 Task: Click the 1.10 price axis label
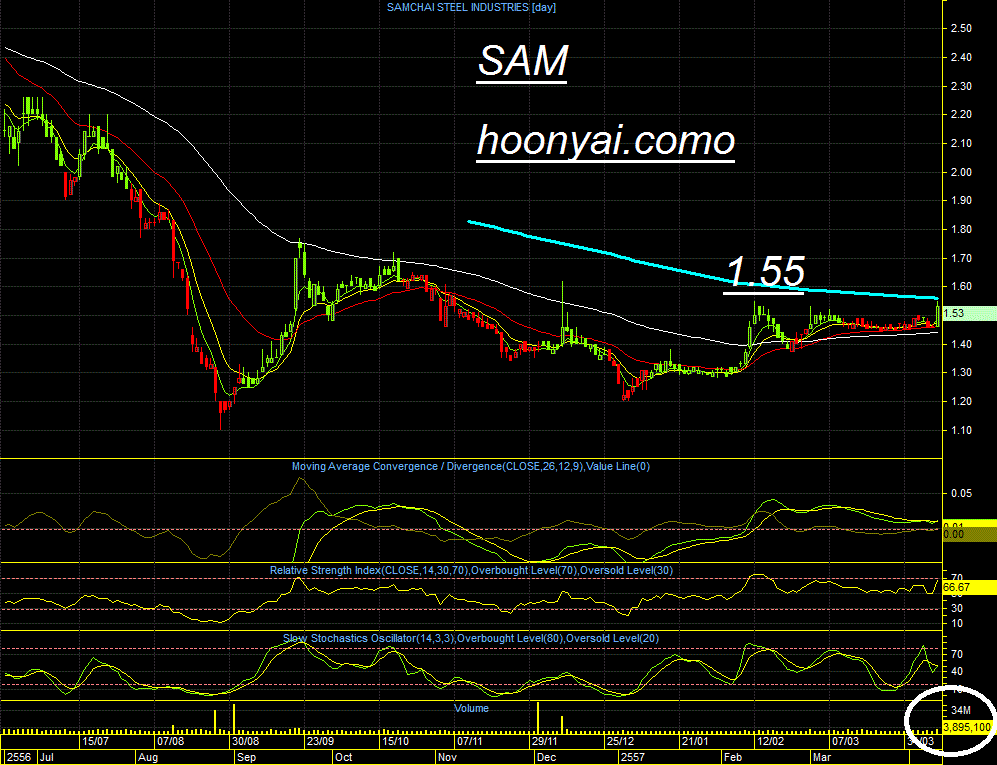[x=961, y=431]
